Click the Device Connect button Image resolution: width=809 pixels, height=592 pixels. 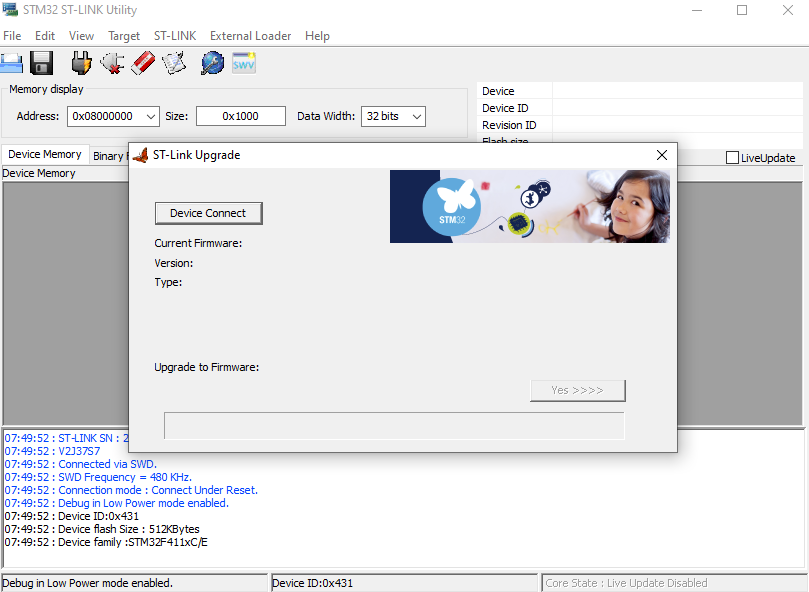coord(208,213)
